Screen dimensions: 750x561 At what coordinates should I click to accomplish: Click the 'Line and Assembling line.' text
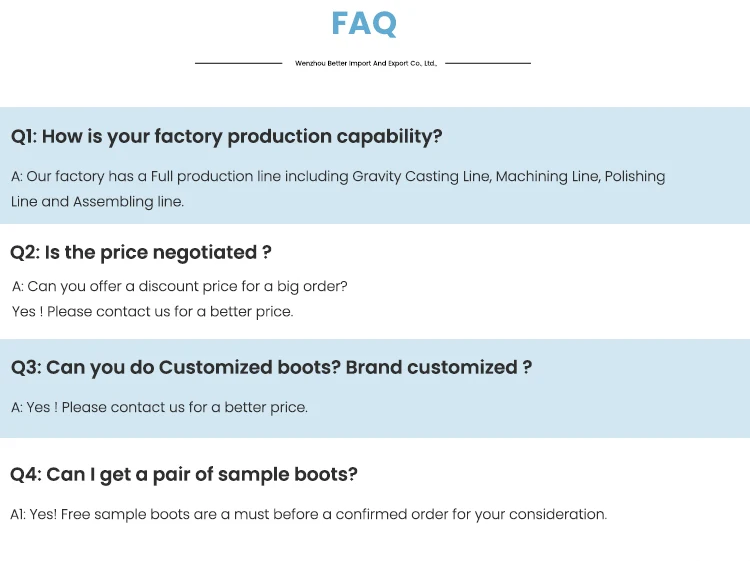97,201
